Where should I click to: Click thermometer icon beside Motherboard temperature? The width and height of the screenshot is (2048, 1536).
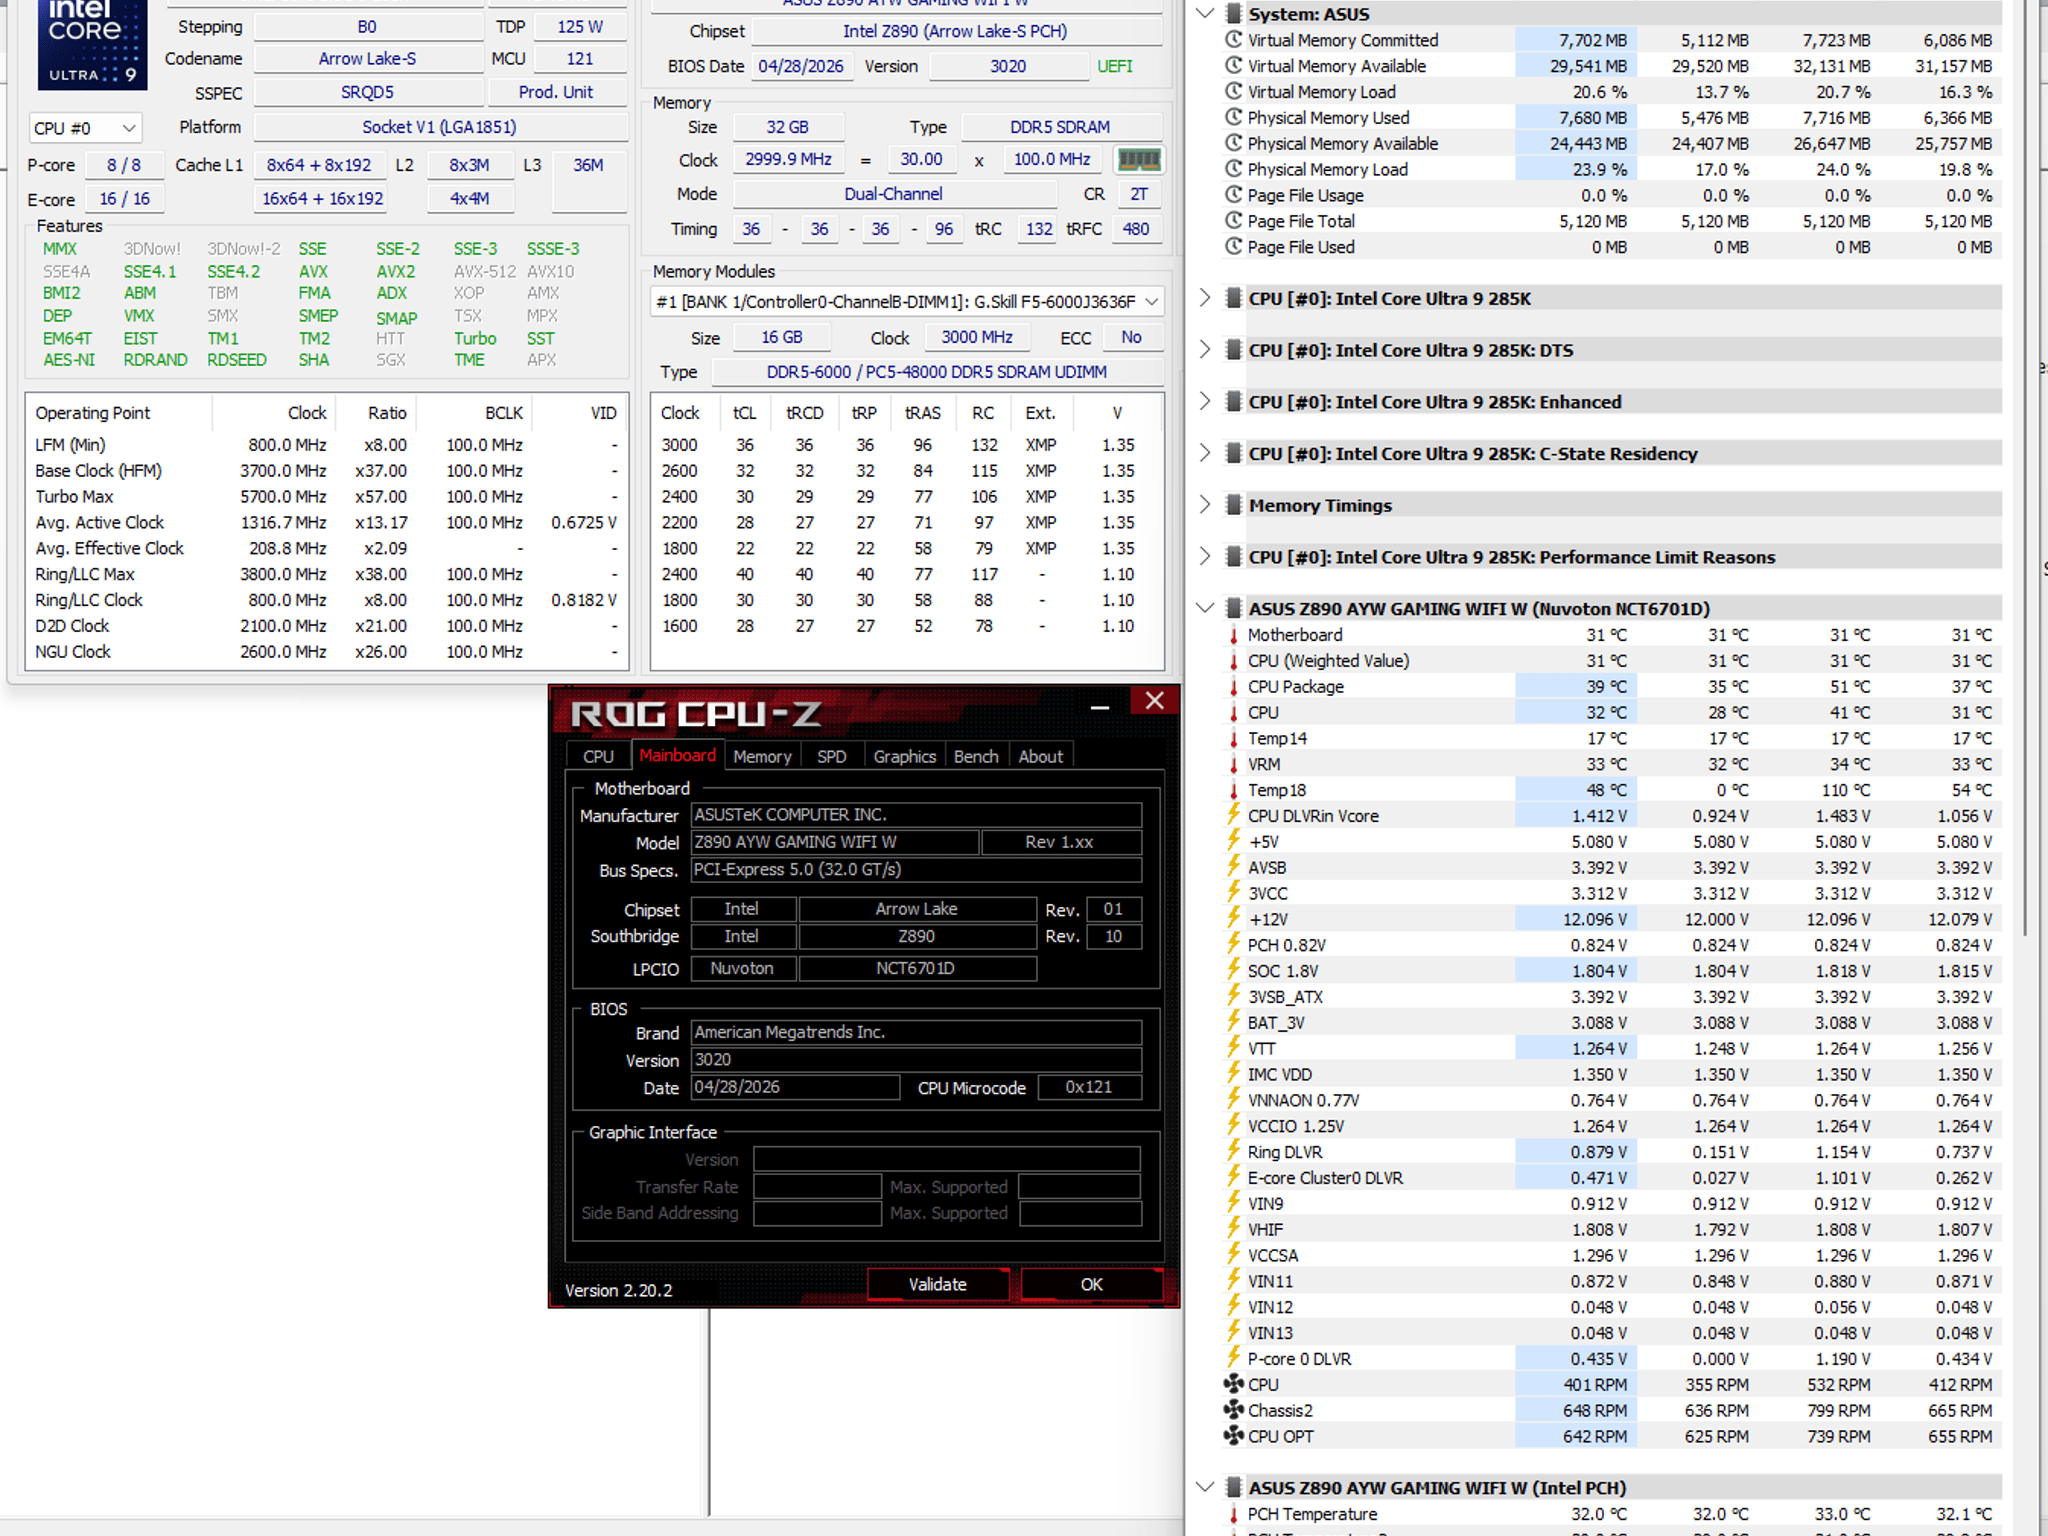(1234, 635)
